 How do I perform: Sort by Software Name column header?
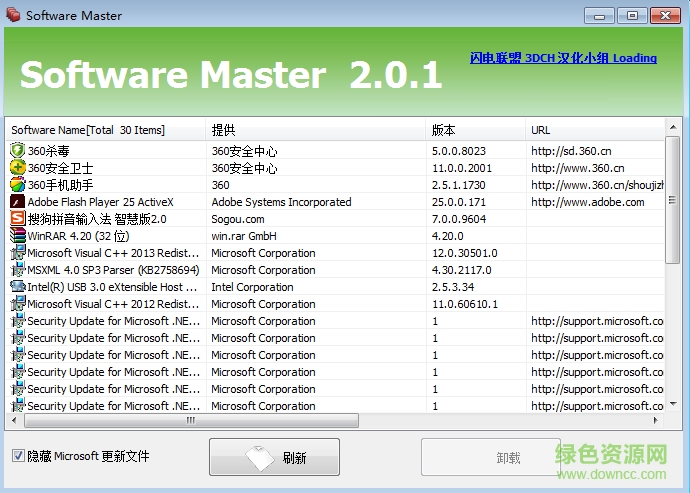point(105,130)
